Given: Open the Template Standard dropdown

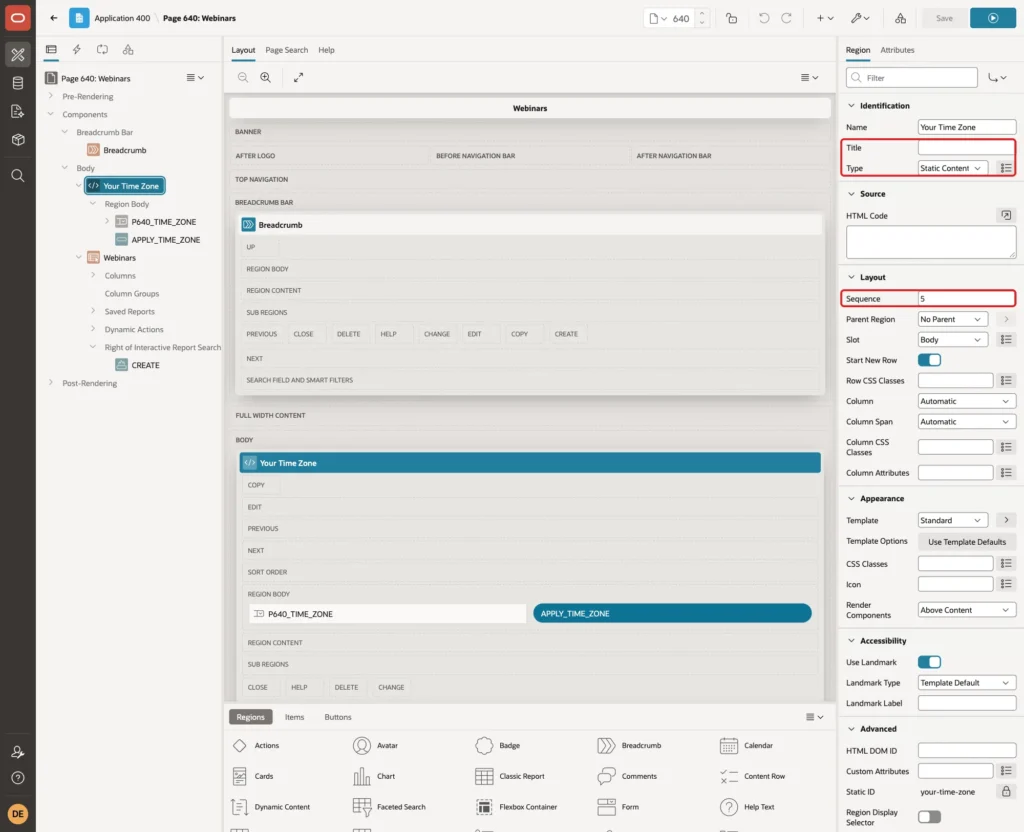Looking at the screenshot, I should click(x=952, y=520).
